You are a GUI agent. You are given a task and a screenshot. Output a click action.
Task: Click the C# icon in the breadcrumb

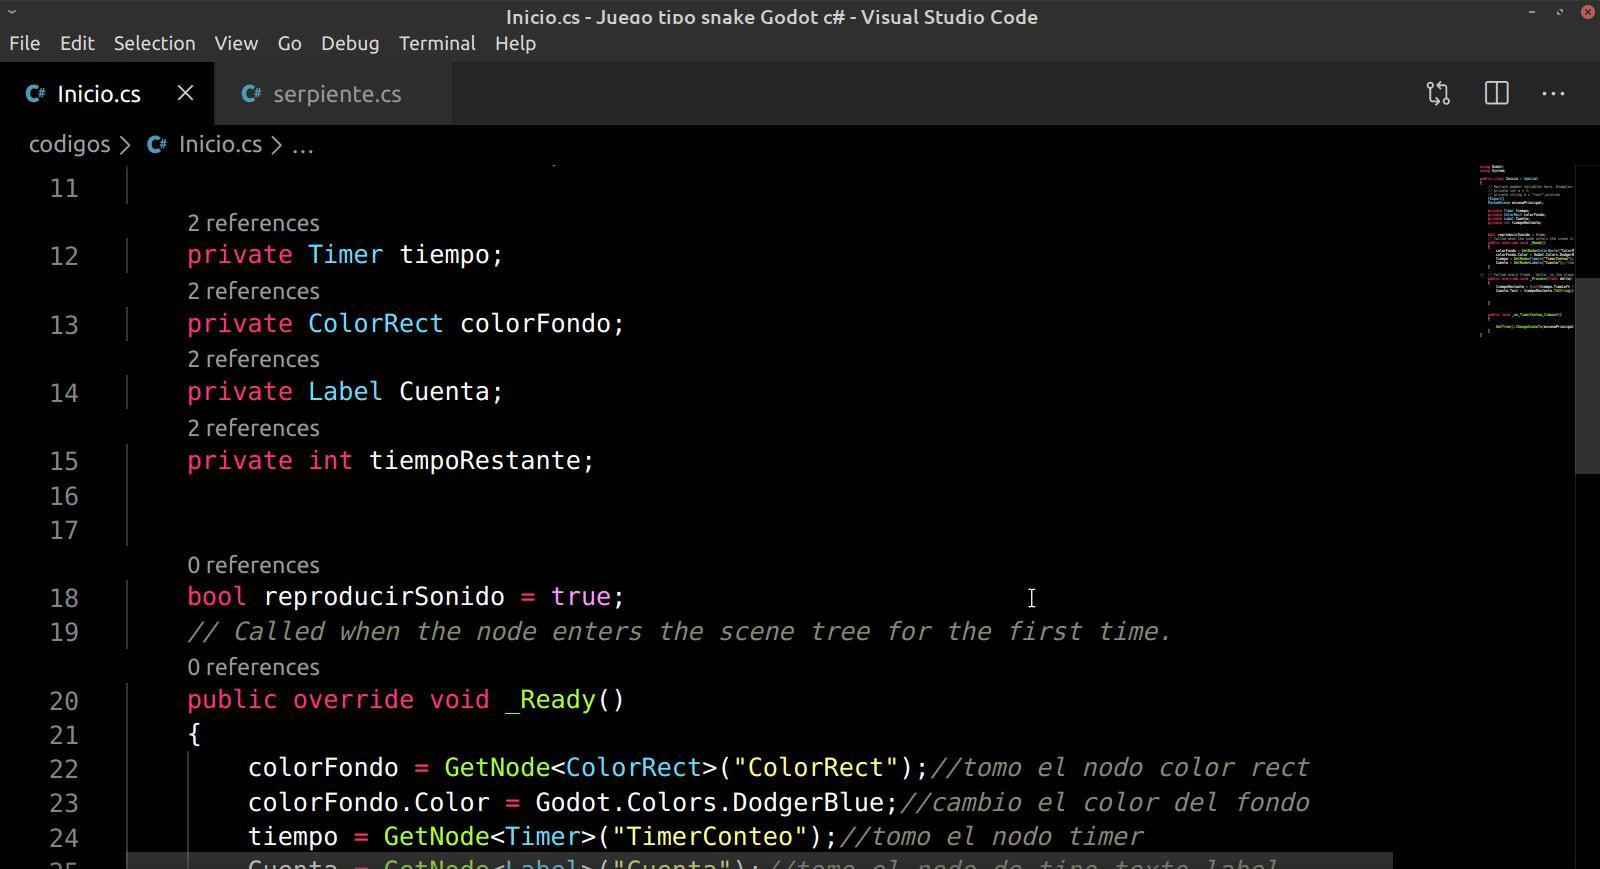click(157, 145)
